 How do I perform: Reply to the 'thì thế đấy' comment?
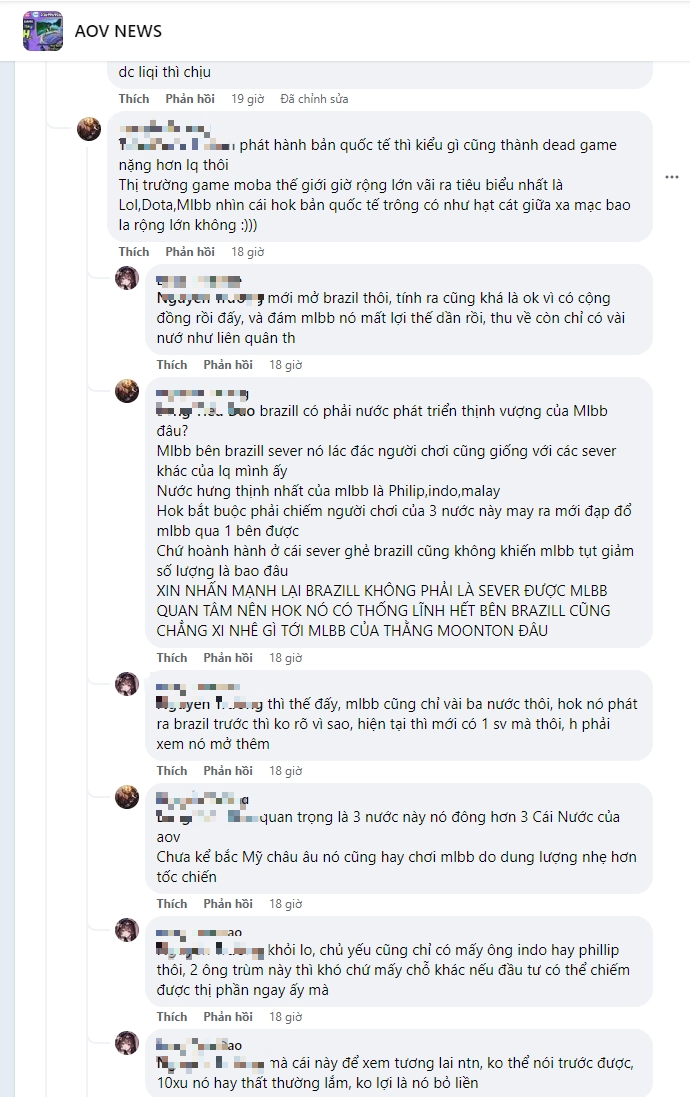pyautogui.click(x=228, y=771)
